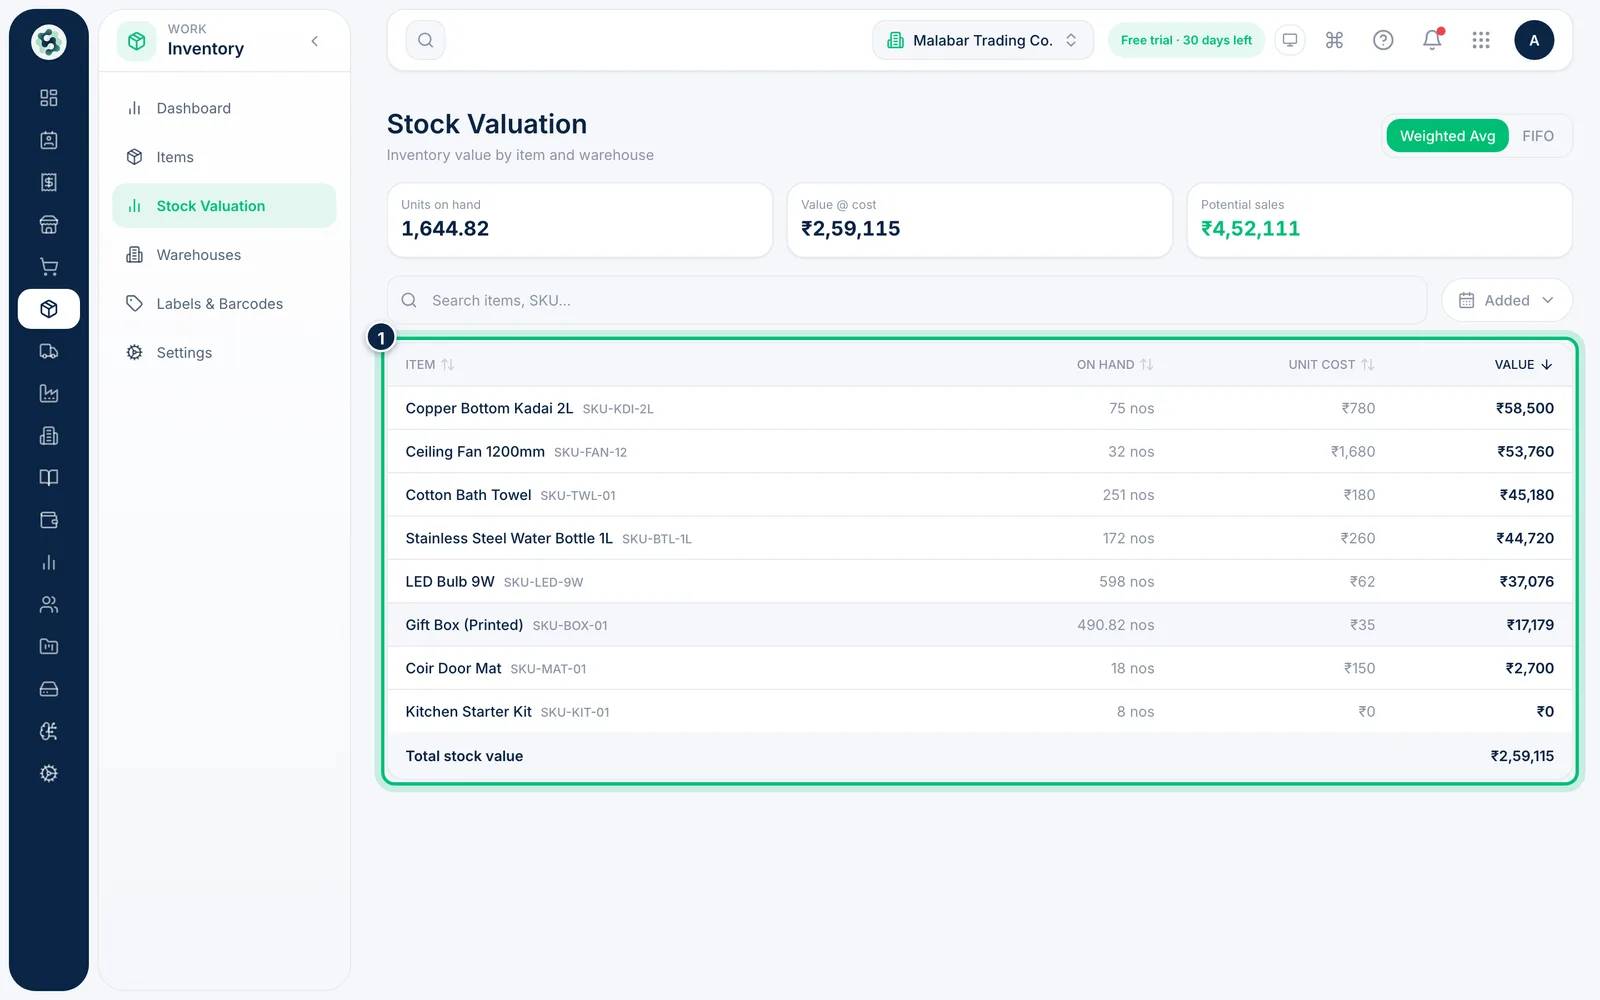
Task: Open the Copper Bottom Kadai 2L row
Action: click(979, 408)
